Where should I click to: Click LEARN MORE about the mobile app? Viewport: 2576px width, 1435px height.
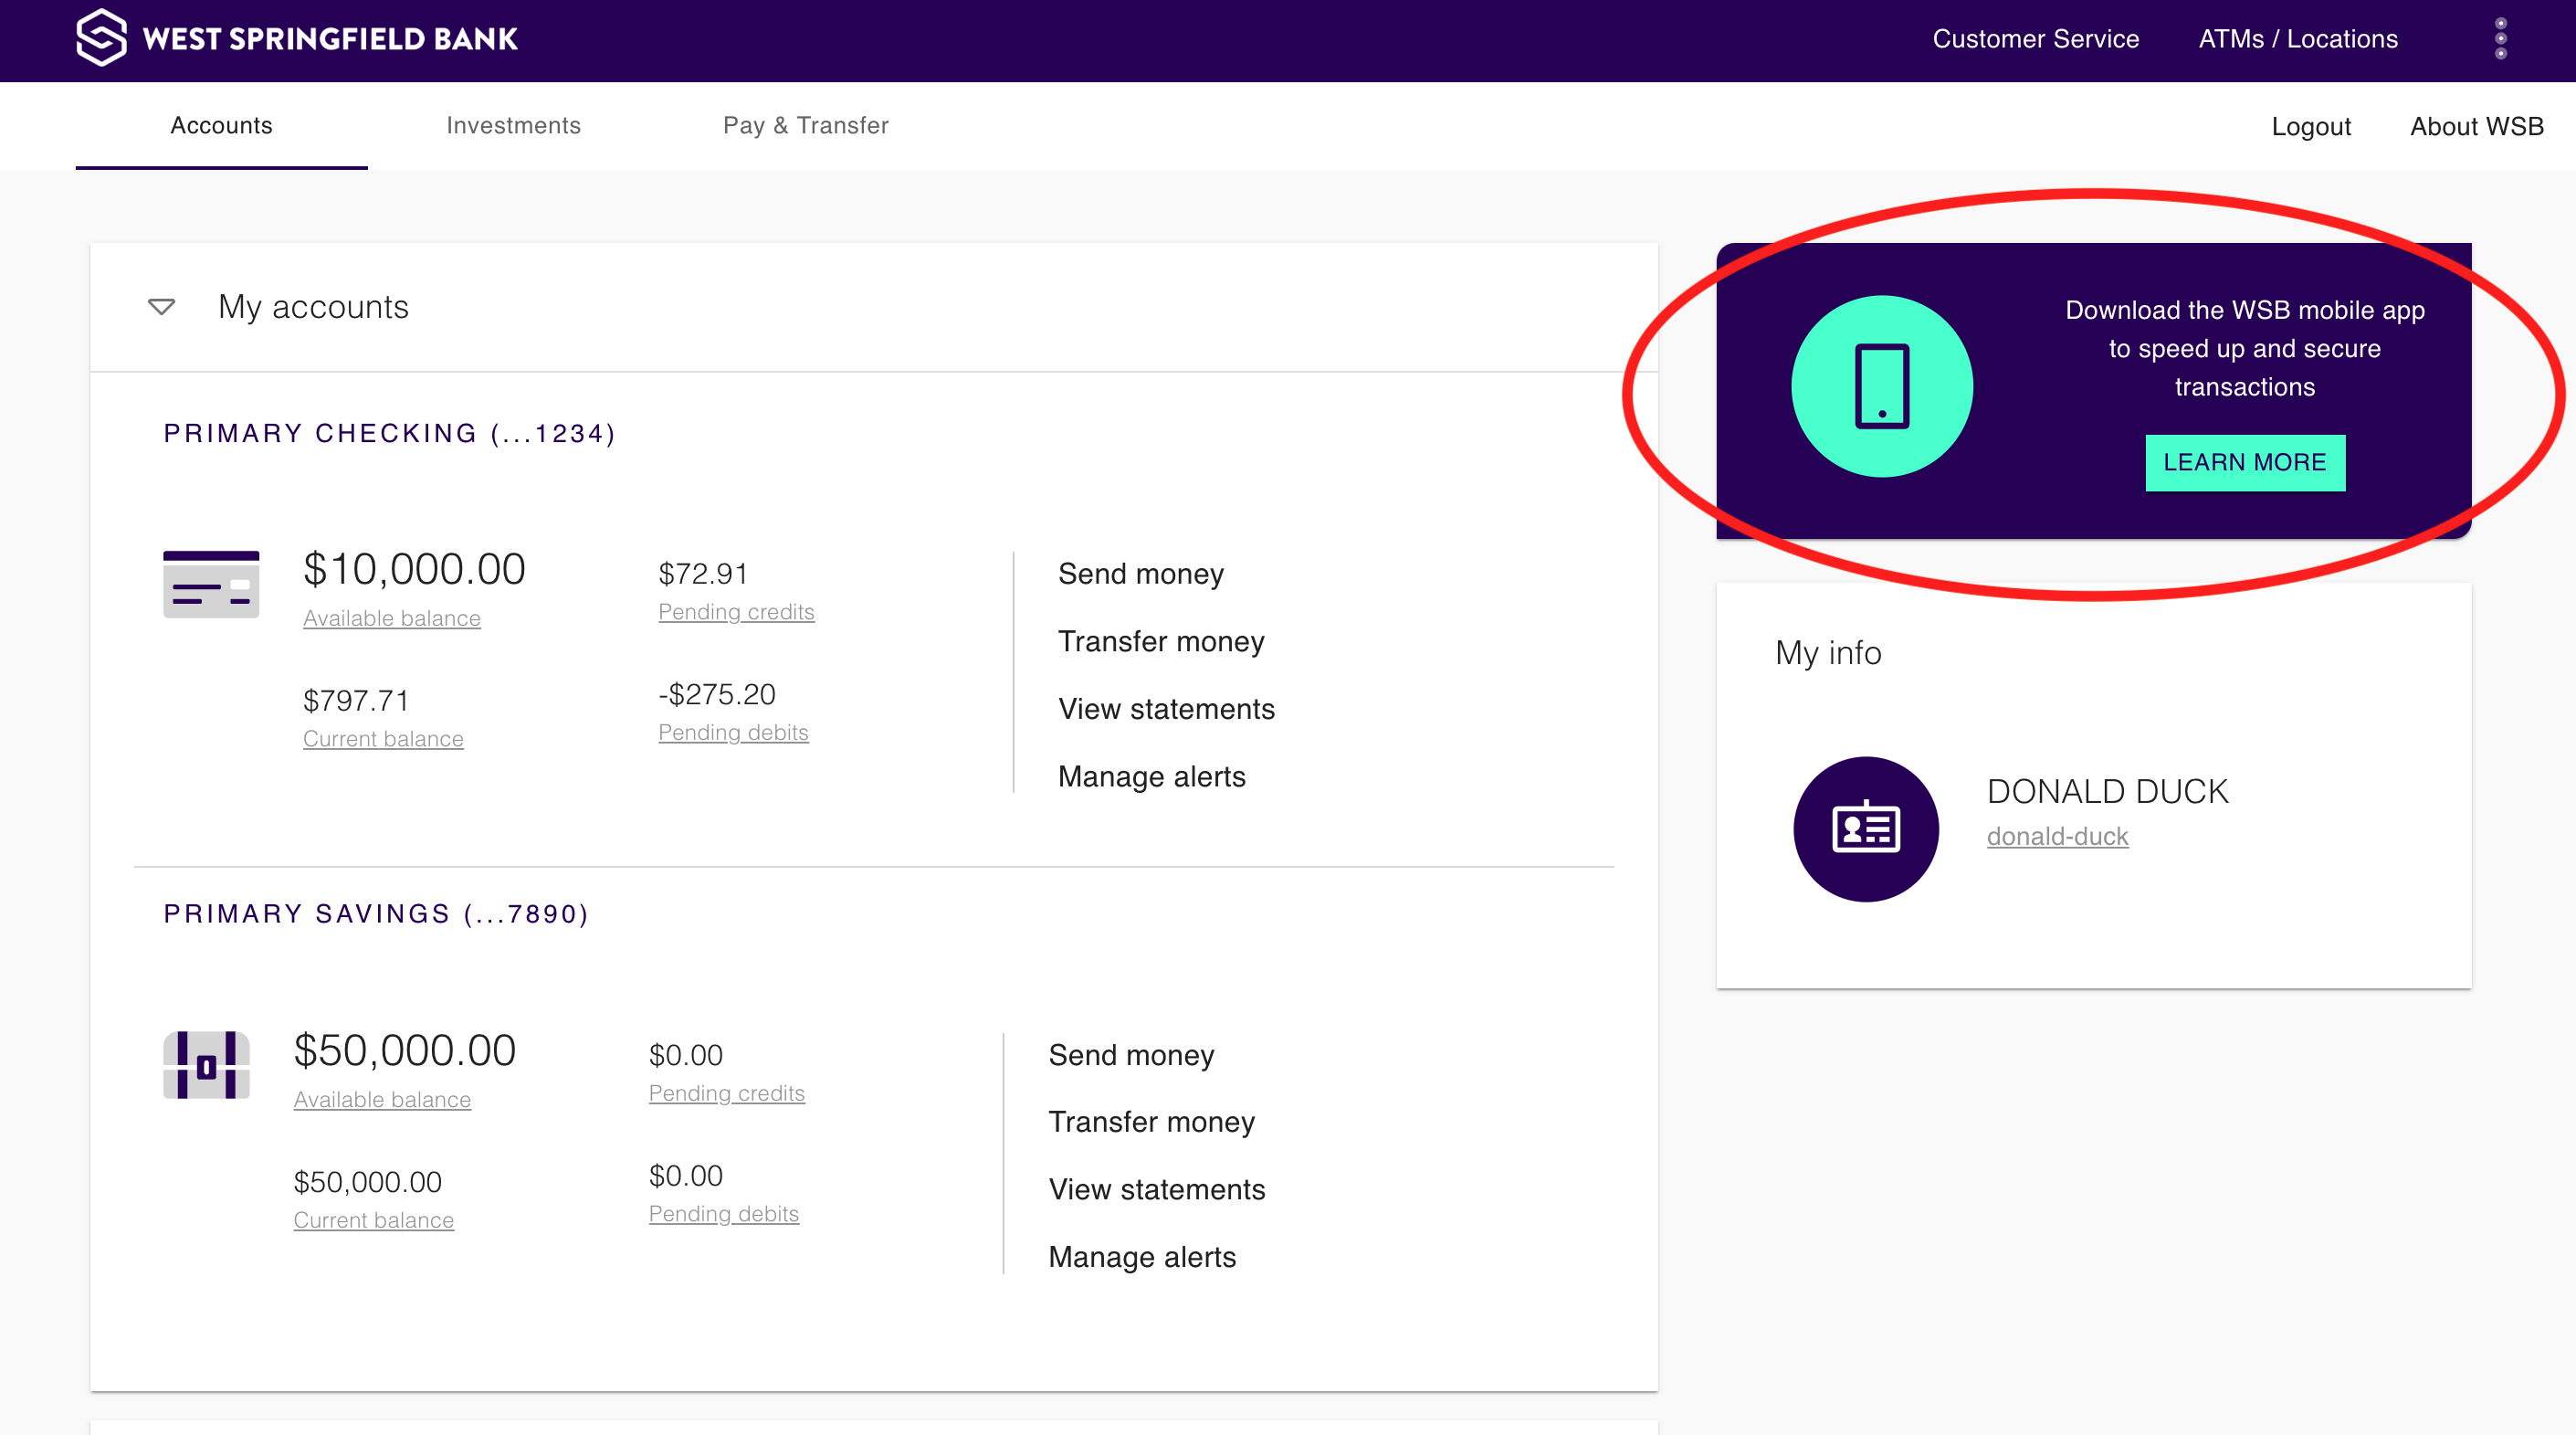[x=2245, y=462]
